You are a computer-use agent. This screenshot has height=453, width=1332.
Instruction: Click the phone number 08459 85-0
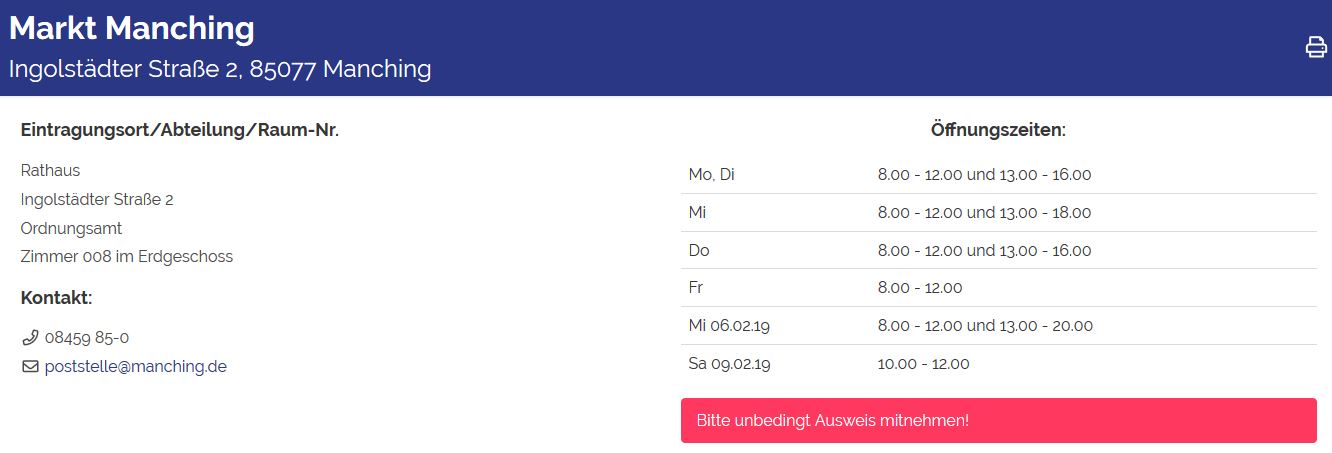tap(87, 338)
